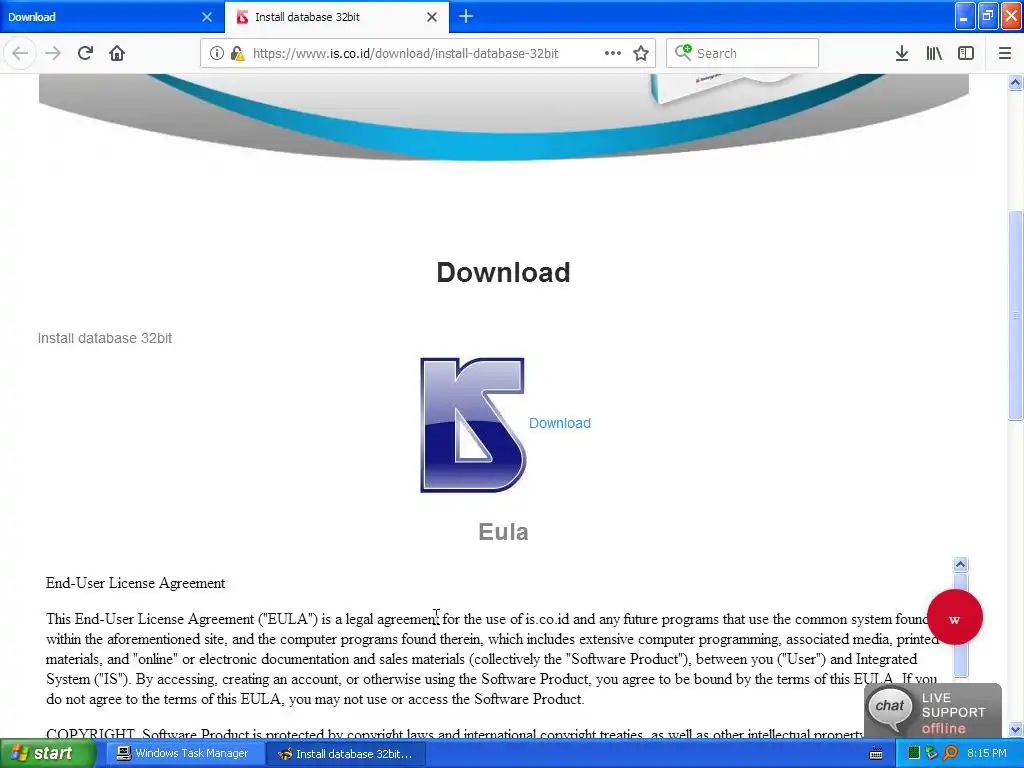Image resolution: width=1024 pixels, height=768 pixels.
Task: Reload the current page
Action: 85,53
